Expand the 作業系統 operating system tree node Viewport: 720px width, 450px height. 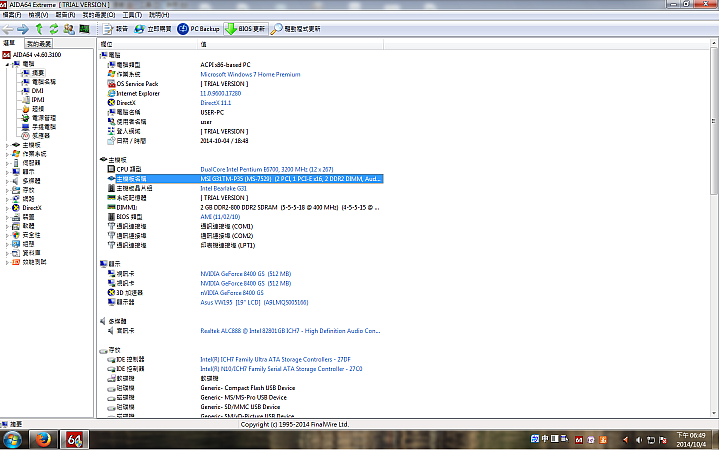point(7,154)
